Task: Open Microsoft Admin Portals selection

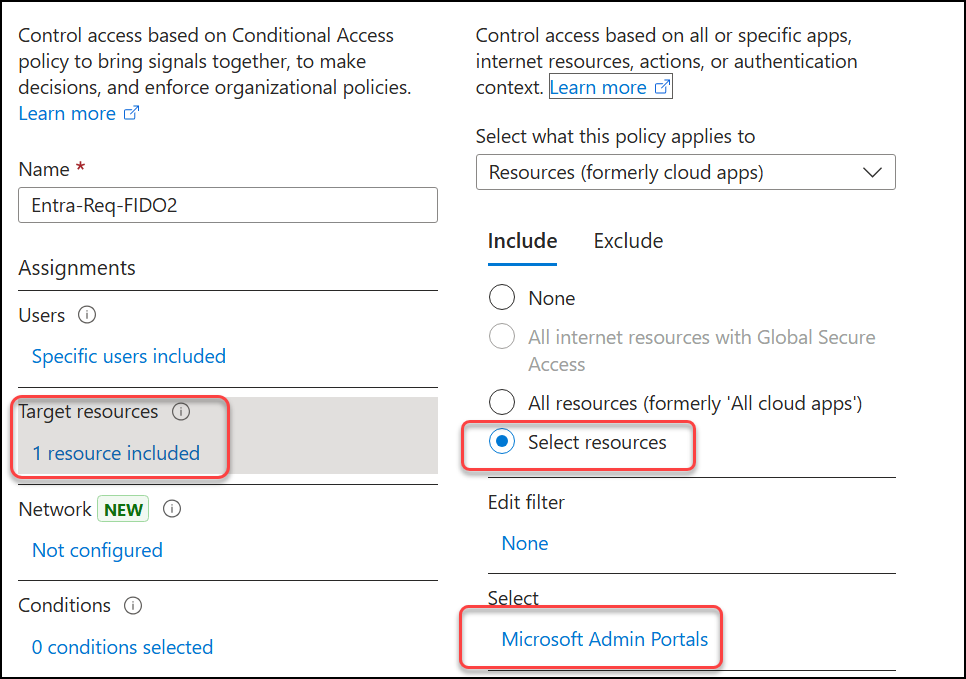Action: (604, 640)
